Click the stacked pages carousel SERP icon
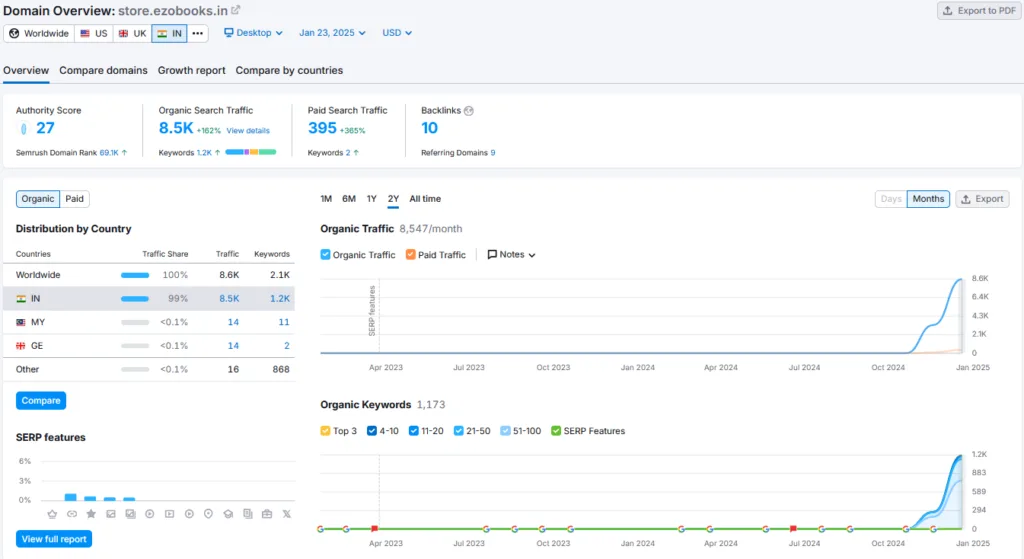Screen dimensions: 1024x559 [248, 514]
